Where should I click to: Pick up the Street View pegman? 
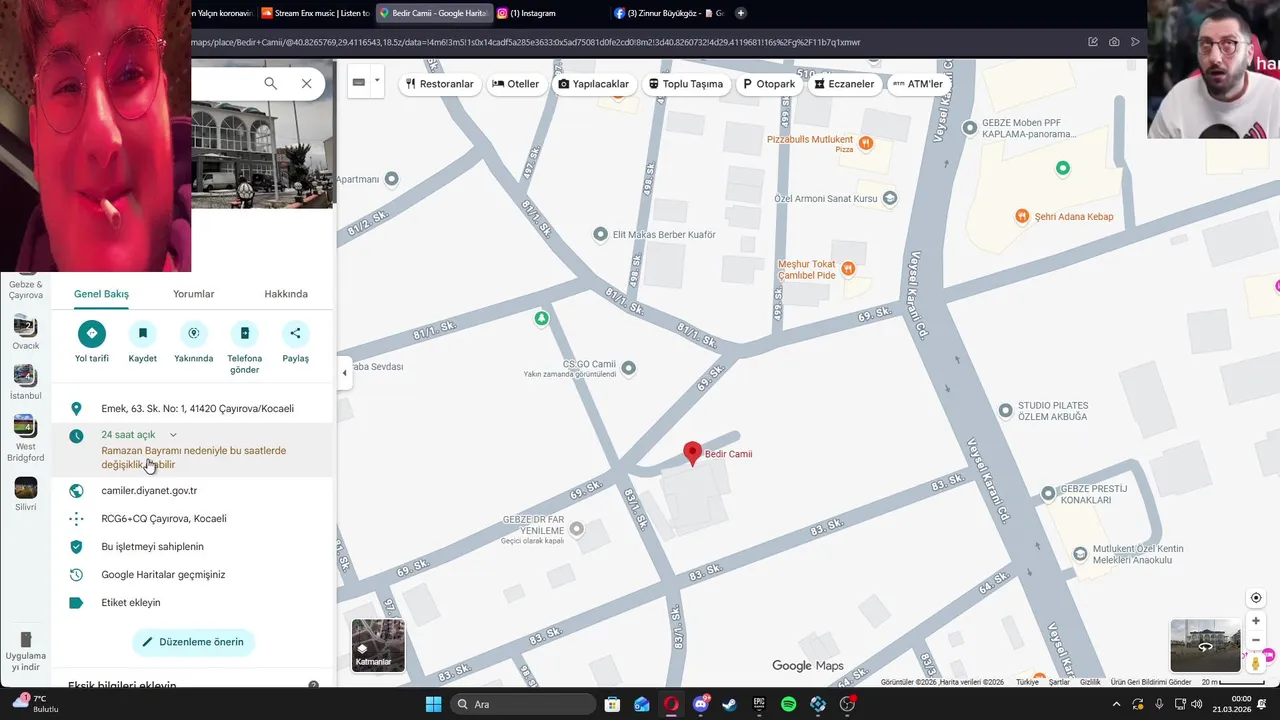[1256, 663]
